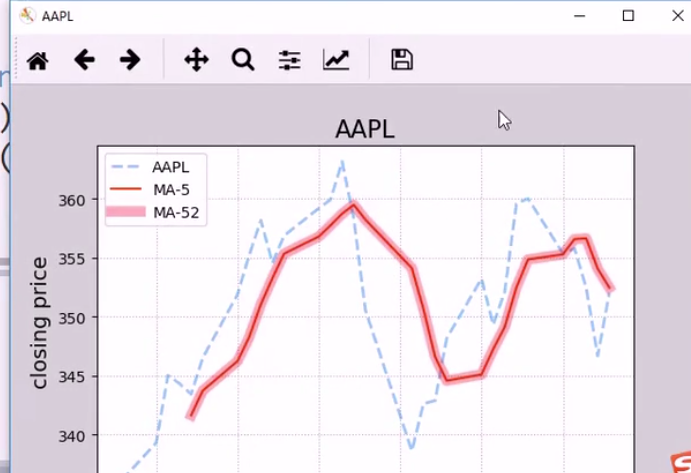This screenshot has width=691, height=473.
Task: Activate the Pan axes cross-arrow tool
Action: (x=197, y=60)
